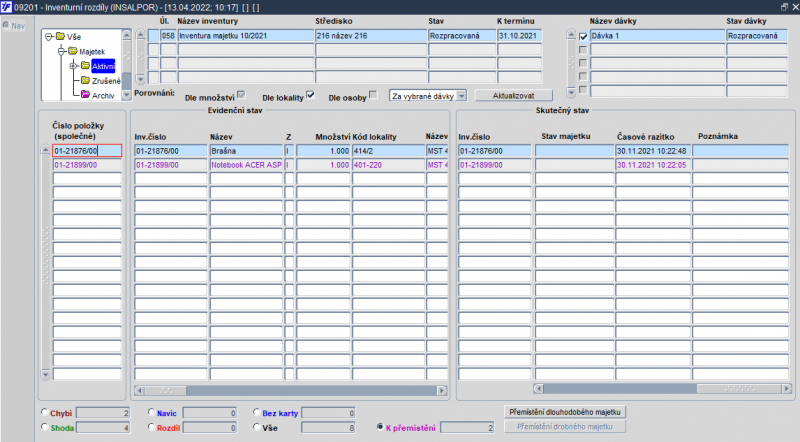800x442 pixels.
Task: Click Evidenční stav horizontal scroll right arrow
Action: coord(442,390)
